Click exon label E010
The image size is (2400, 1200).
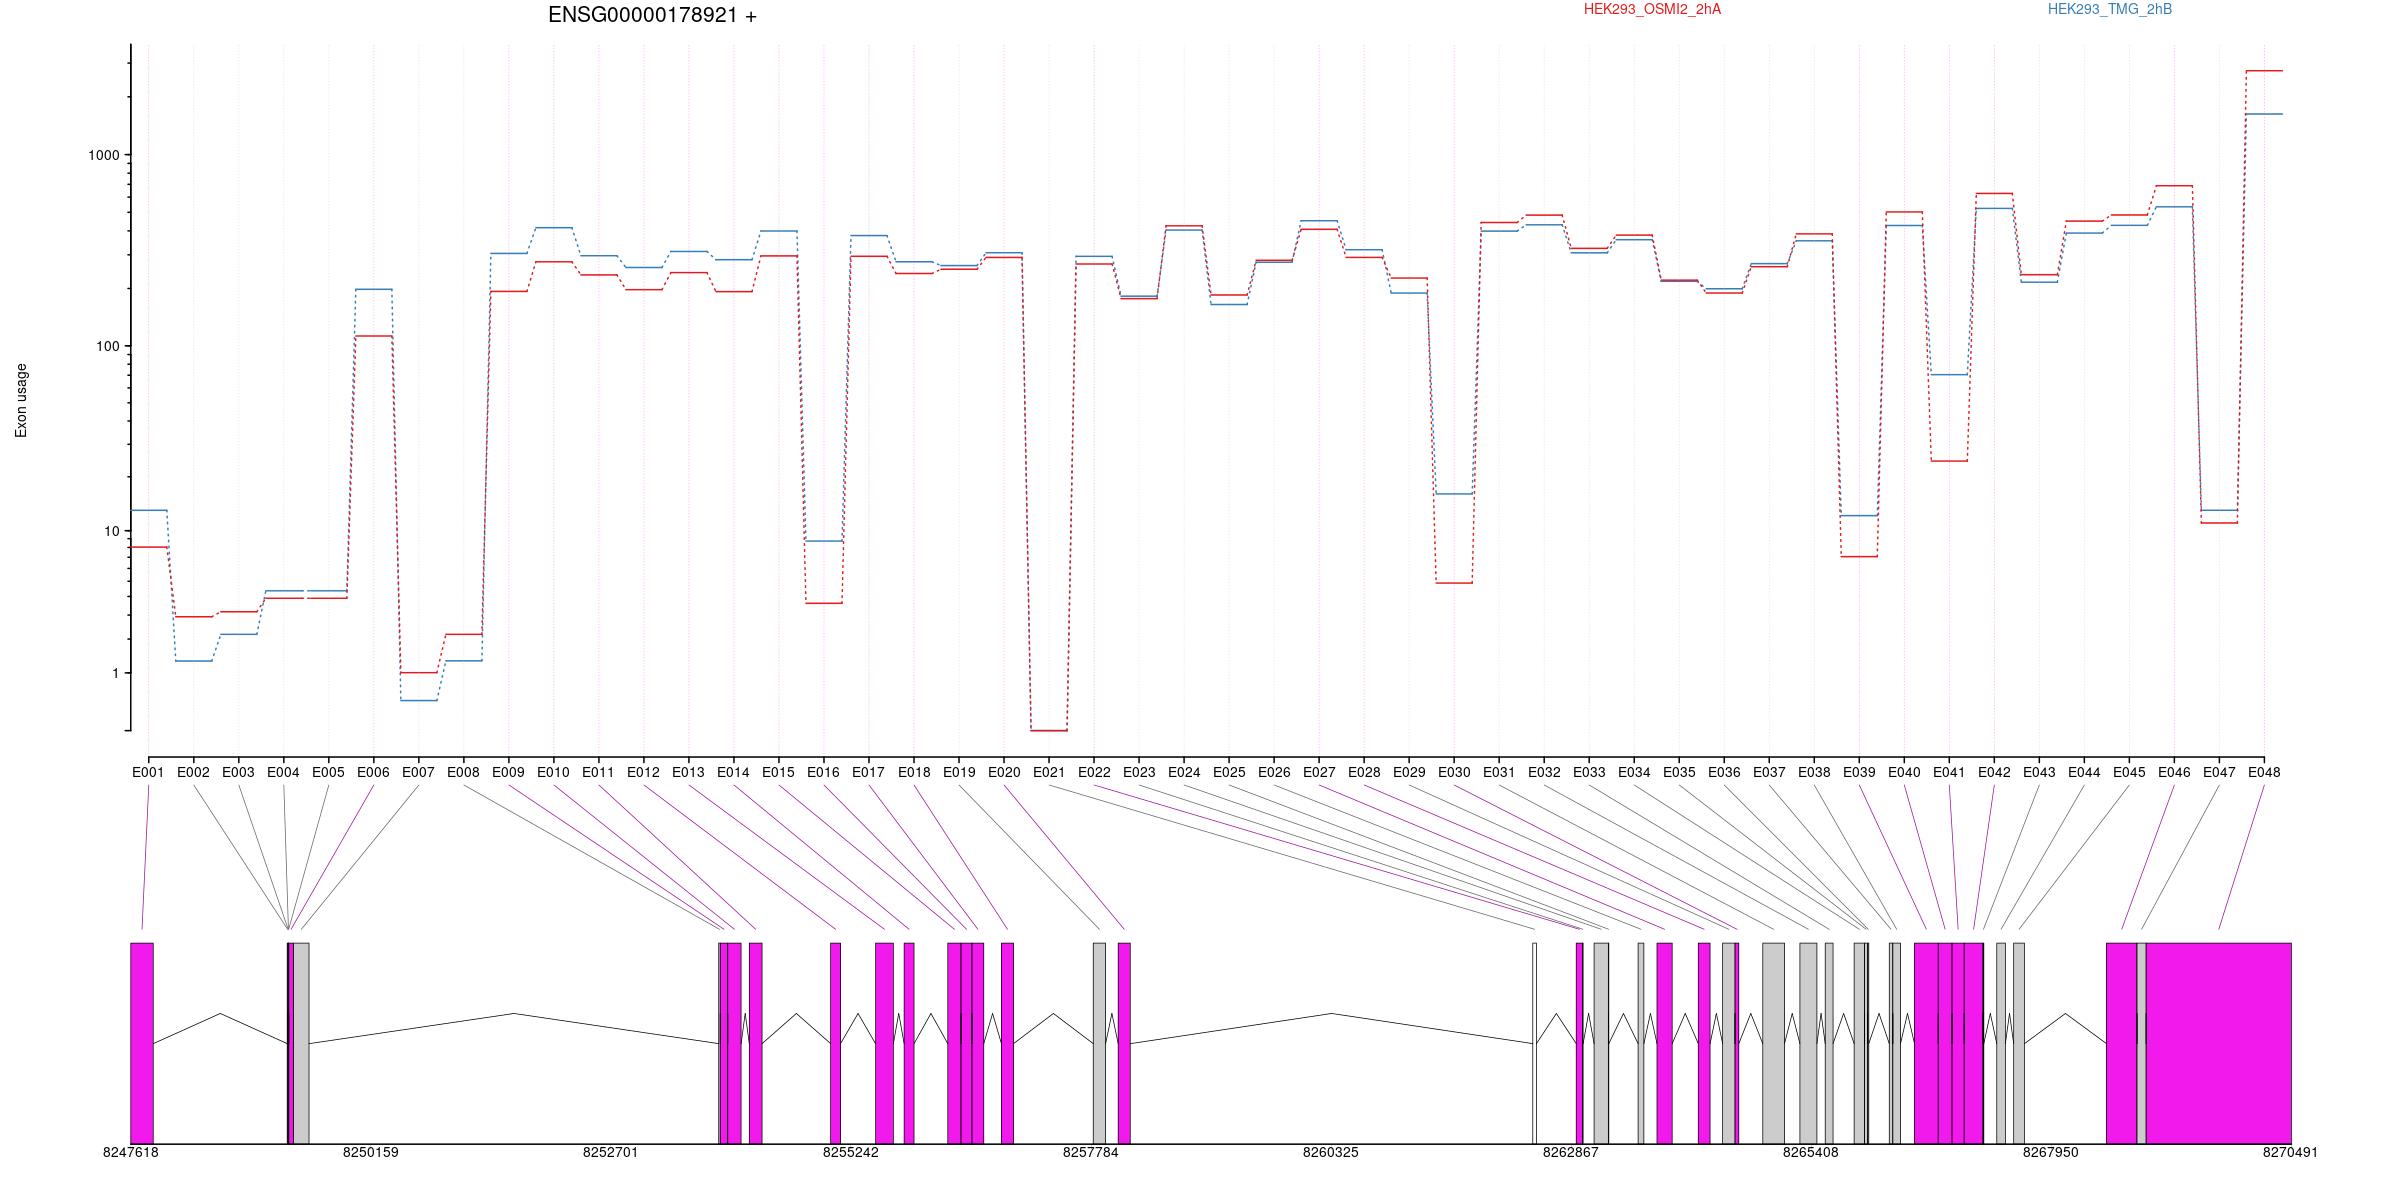coord(553,772)
